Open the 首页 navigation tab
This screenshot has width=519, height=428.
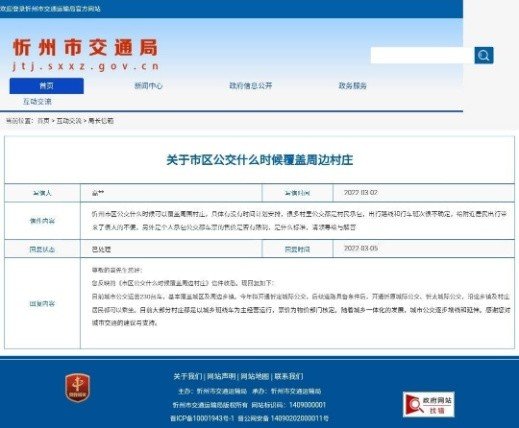46,86
